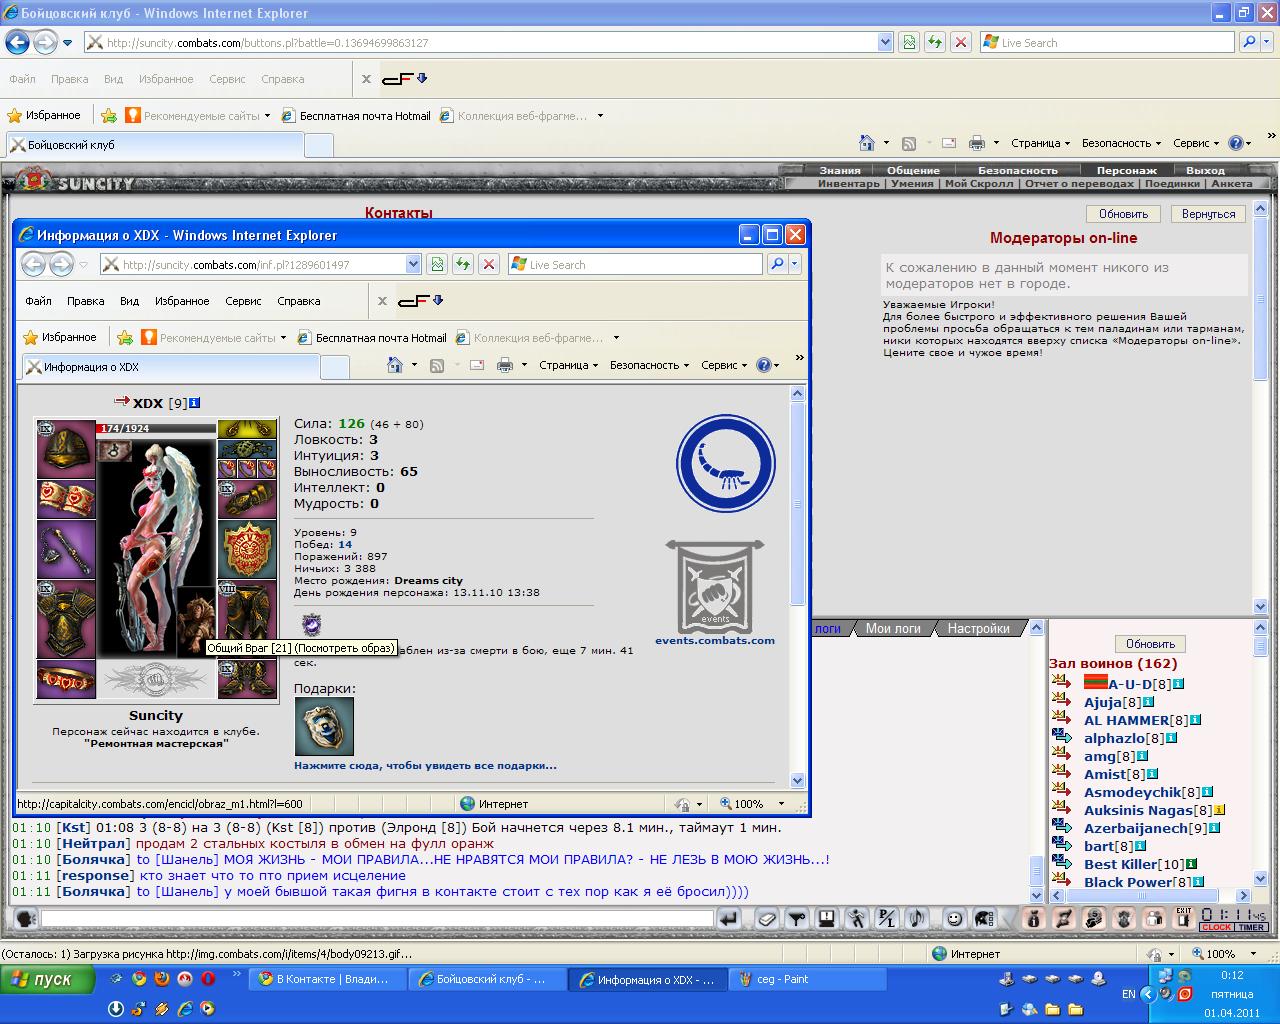This screenshot has width=1280, height=1024.
Task: Open the heart belt item slot
Action: click(x=66, y=679)
